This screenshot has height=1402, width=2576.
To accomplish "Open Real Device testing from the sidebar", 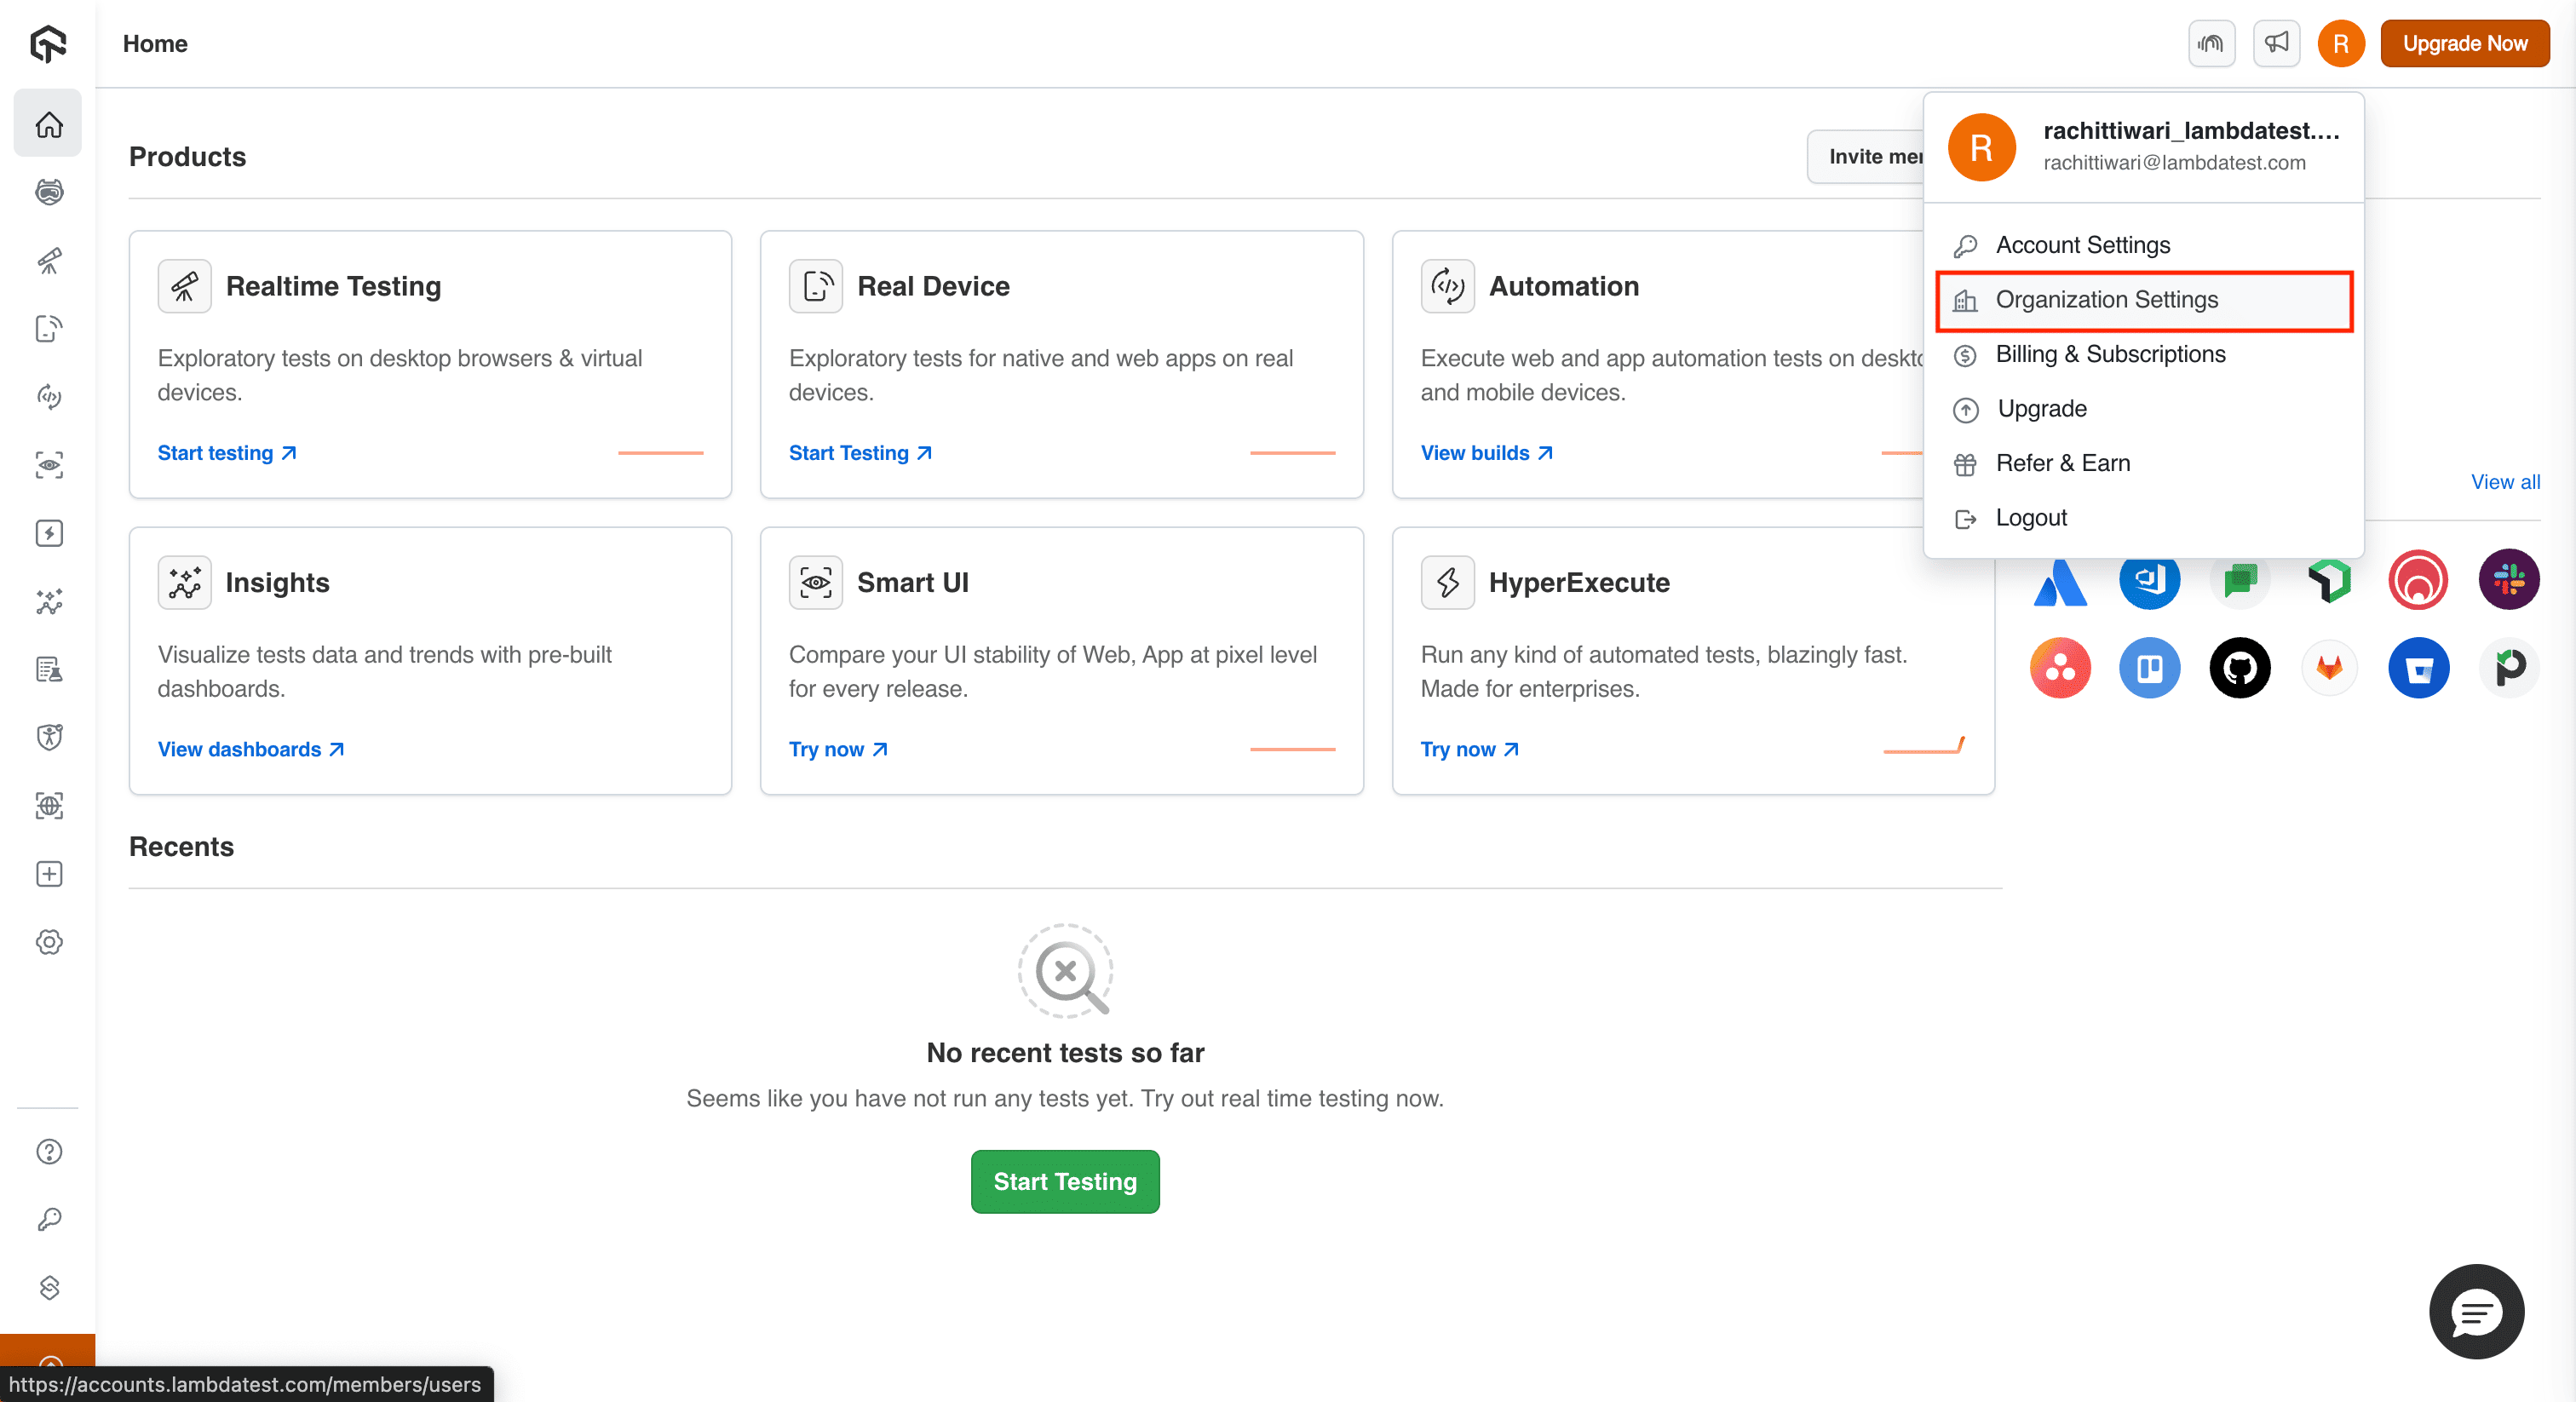I will 48,330.
